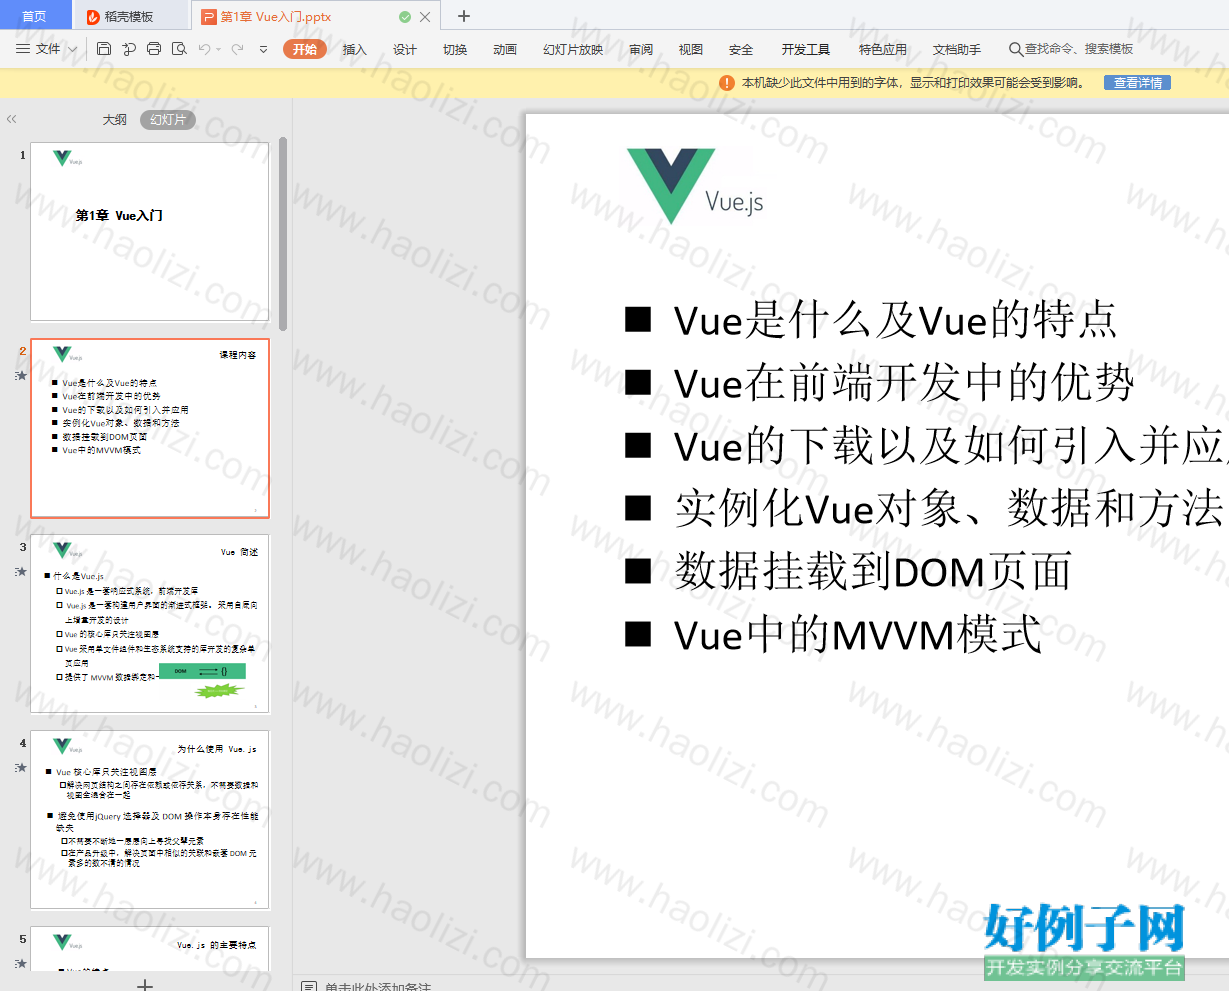Open Print Preview with the magnifier page icon
1229x991 pixels.
click(x=179, y=49)
